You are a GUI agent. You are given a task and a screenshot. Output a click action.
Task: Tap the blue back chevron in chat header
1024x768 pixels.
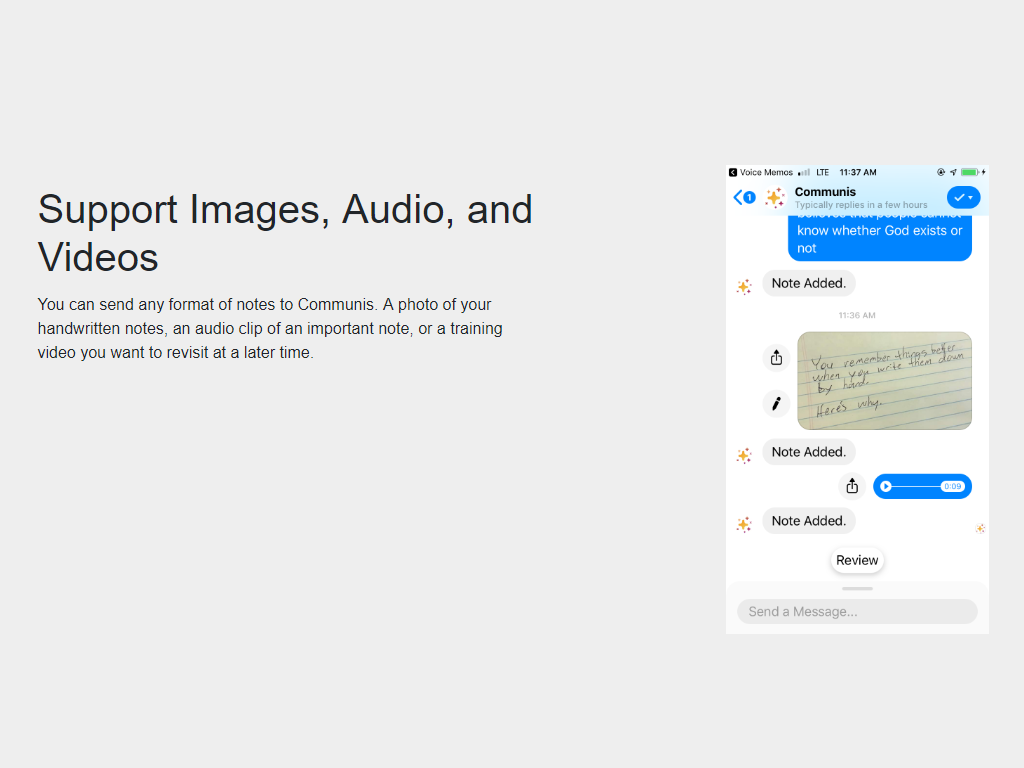pos(738,197)
